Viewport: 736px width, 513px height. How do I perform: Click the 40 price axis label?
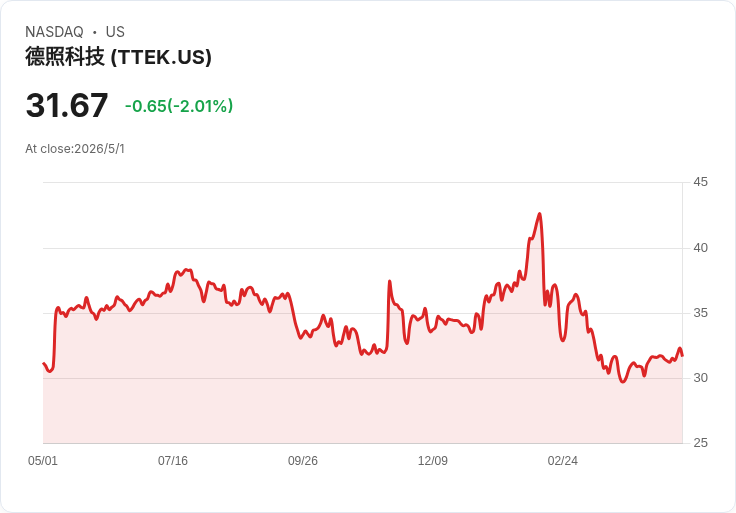click(x=700, y=248)
